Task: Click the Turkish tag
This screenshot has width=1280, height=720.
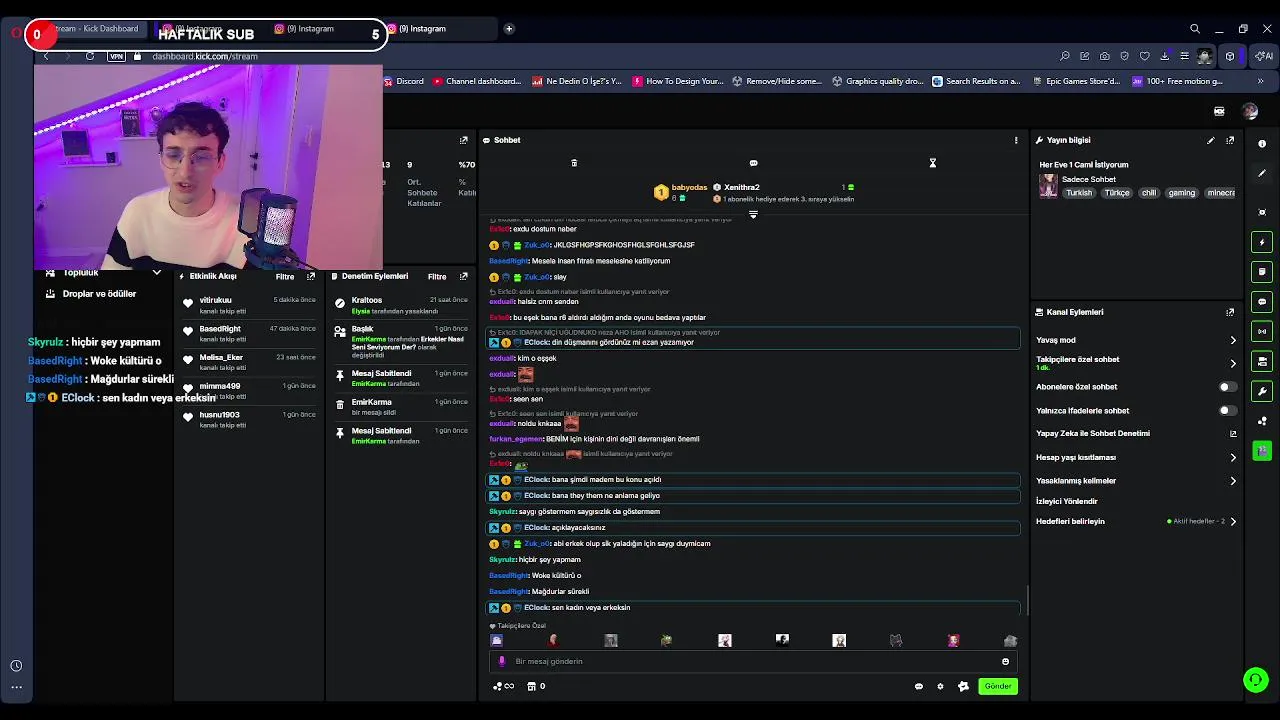Action: (x=1079, y=193)
